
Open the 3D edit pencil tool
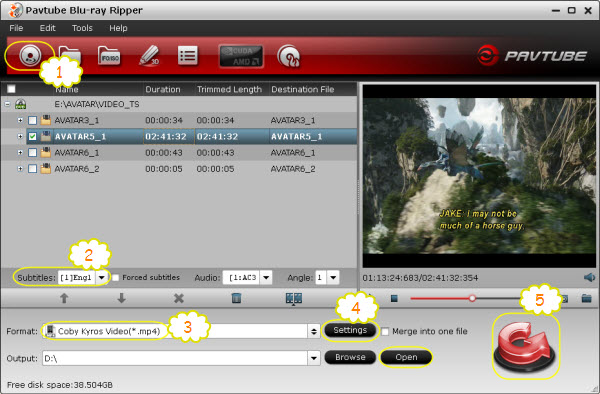(150, 56)
